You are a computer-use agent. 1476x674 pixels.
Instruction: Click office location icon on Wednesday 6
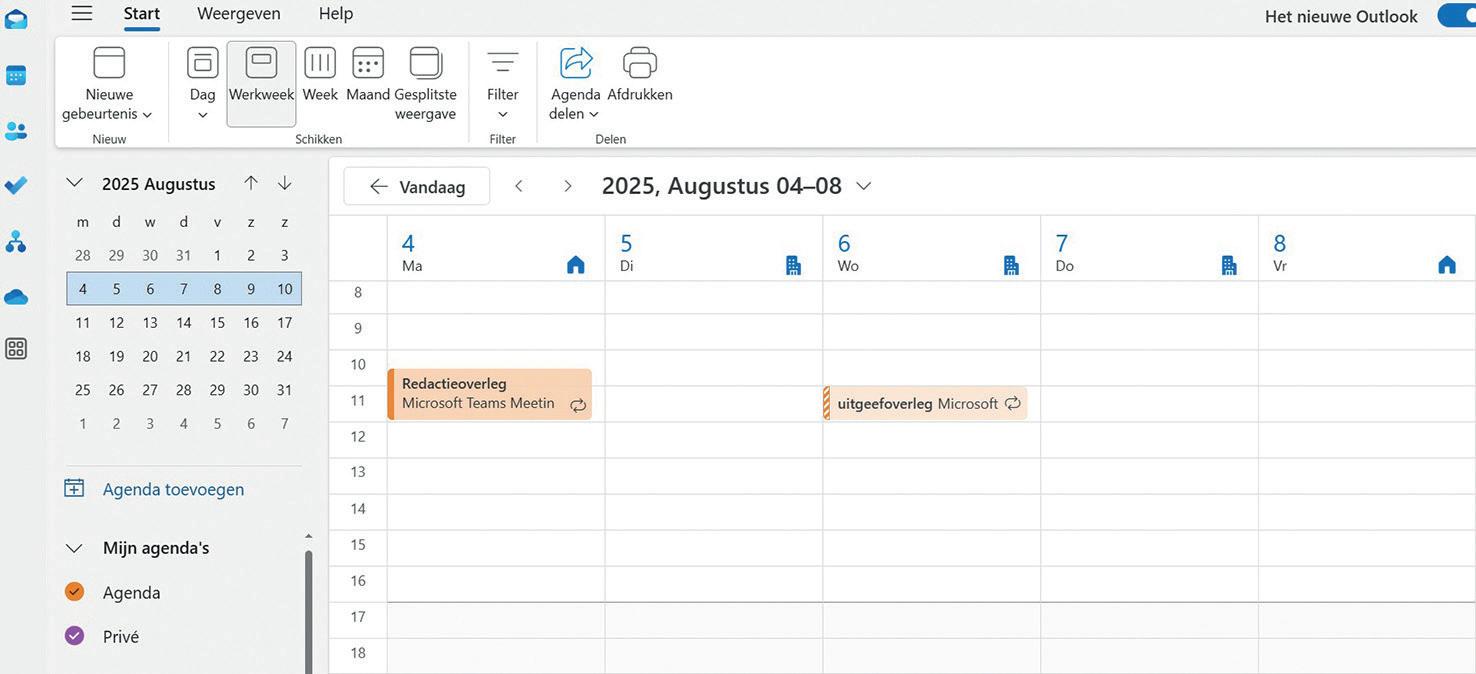(x=1011, y=265)
